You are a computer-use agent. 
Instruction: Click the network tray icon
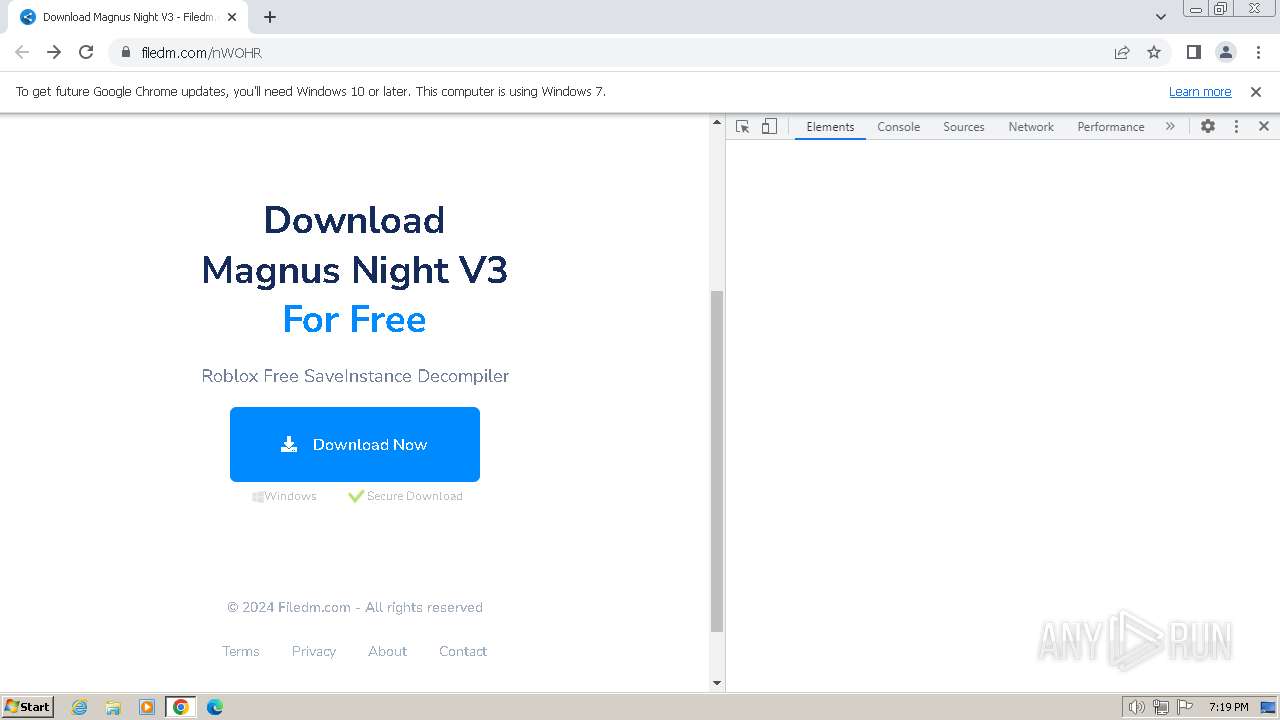coord(1161,707)
